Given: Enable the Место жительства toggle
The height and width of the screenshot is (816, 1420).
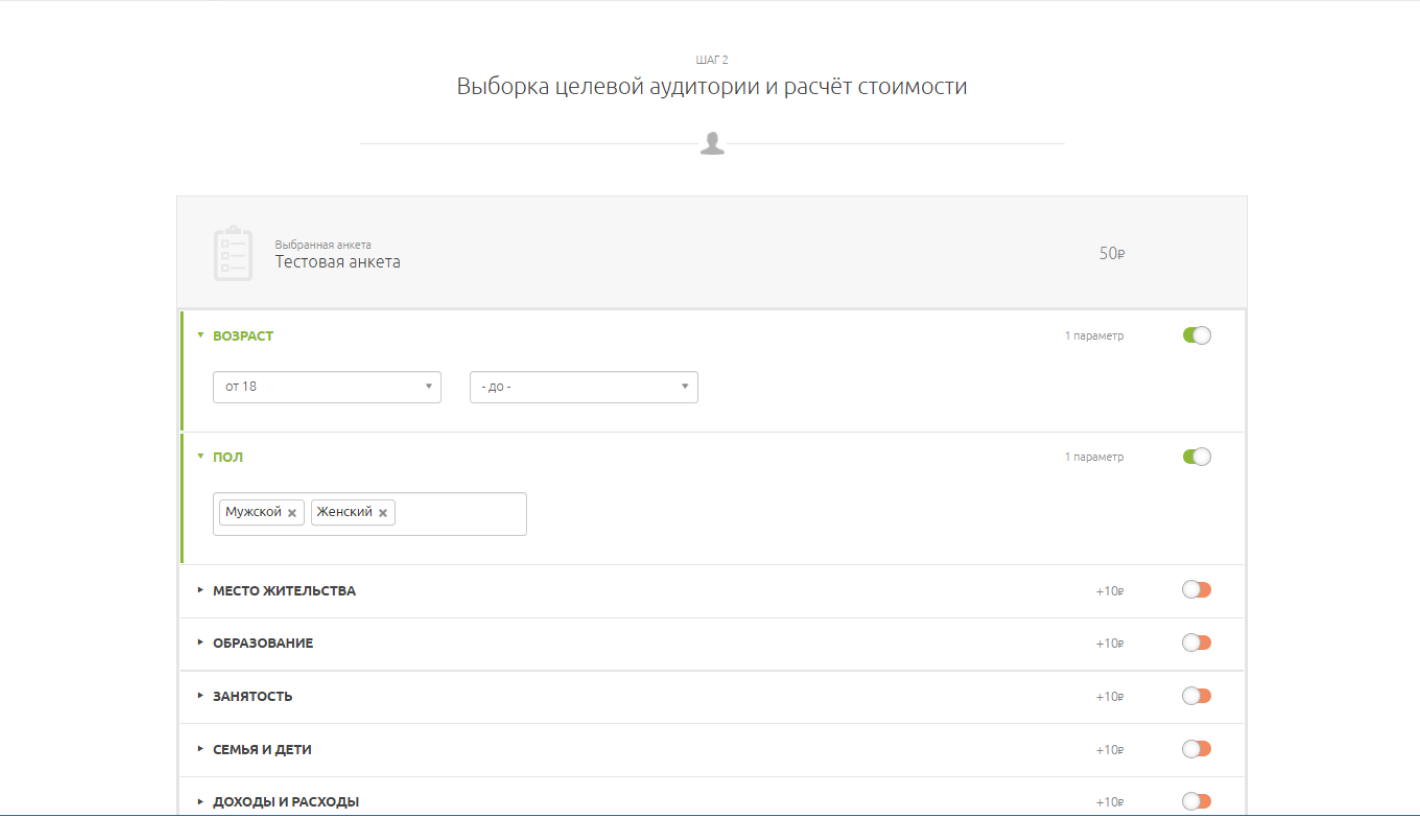Looking at the screenshot, I should 1196,590.
